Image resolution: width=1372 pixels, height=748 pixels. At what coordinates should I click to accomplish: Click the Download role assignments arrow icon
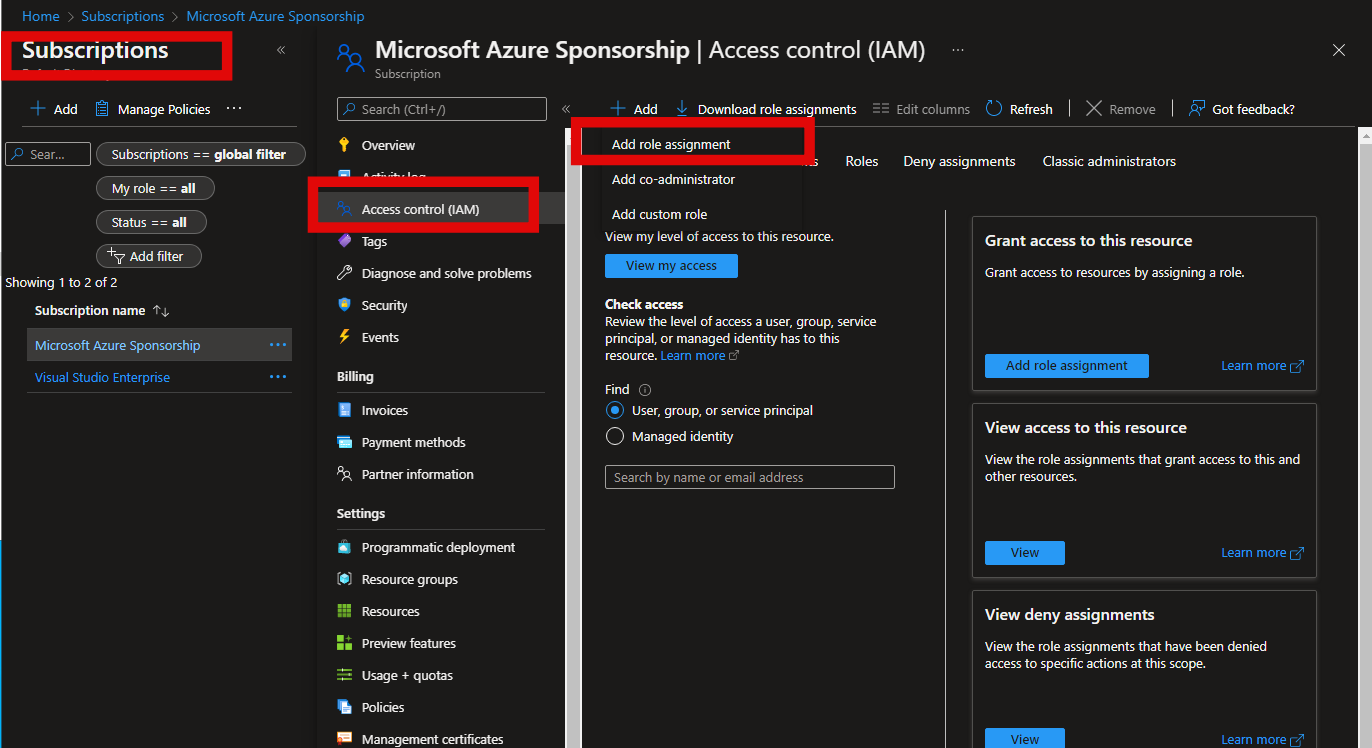point(682,108)
